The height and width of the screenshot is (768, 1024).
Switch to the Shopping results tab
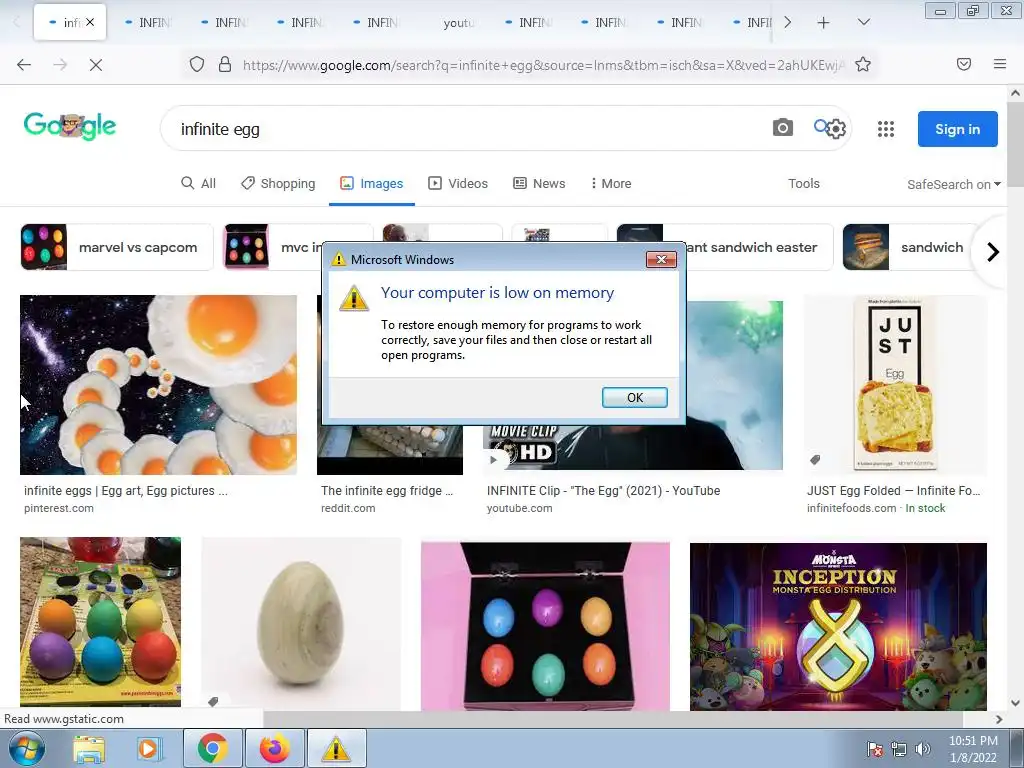(278, 184)
